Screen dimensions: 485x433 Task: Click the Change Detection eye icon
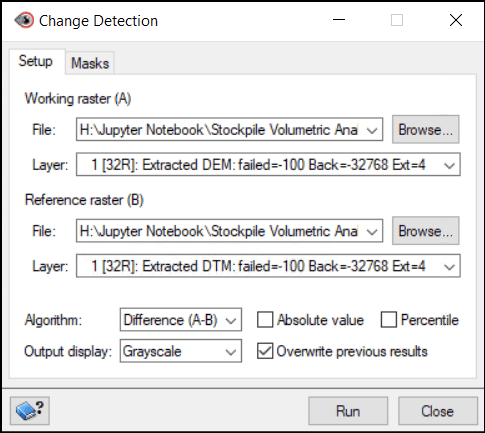pos(24,20)
